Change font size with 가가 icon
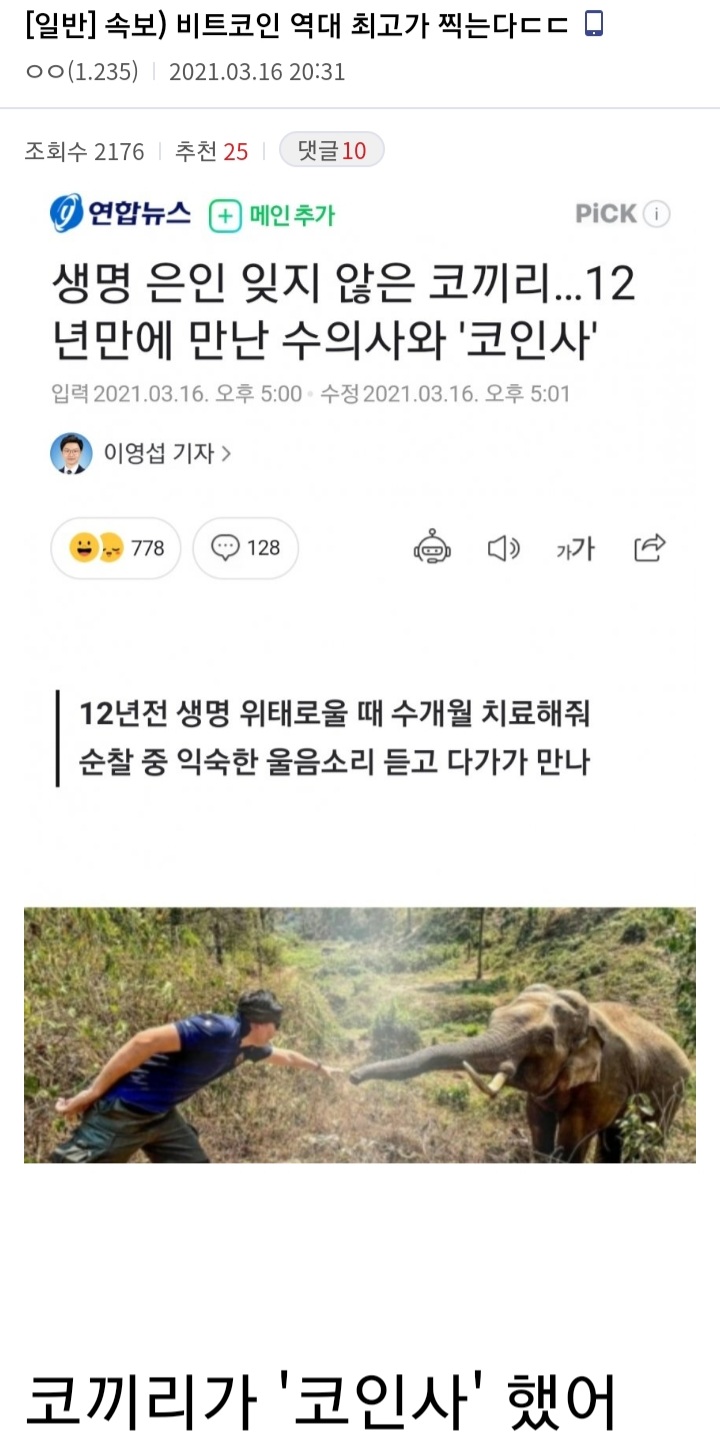The width and height of the screenshot is (720, 1439). point(575,548)
